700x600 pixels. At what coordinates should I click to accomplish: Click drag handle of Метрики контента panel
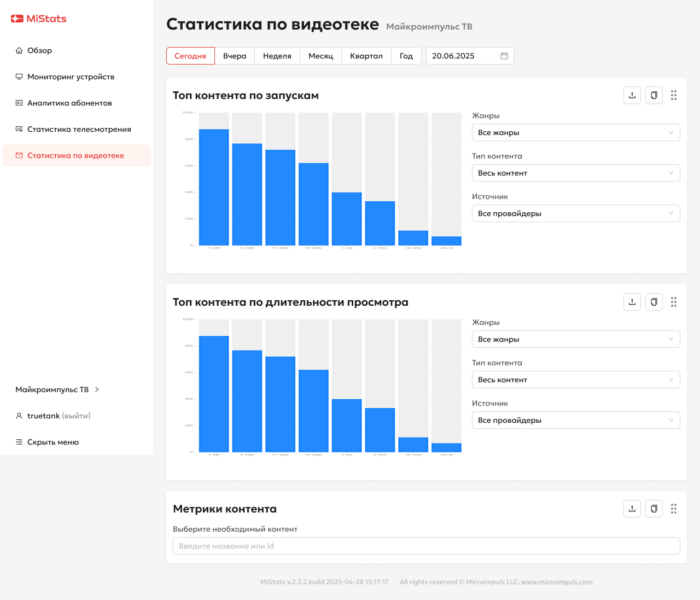[x=674, y=508]
